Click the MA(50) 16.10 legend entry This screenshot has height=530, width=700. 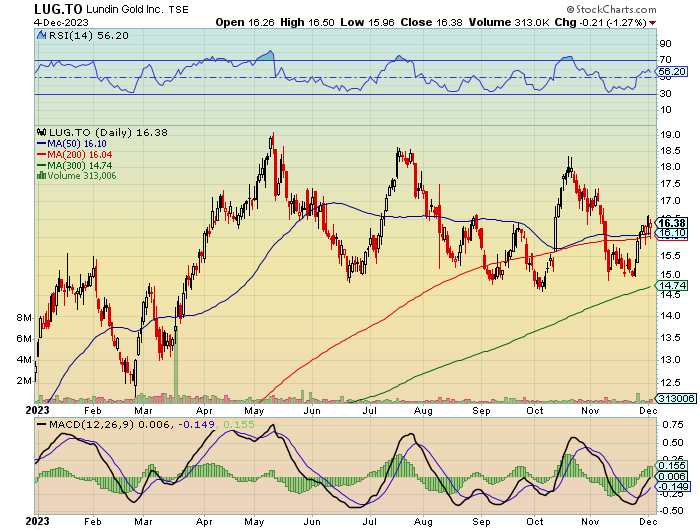click(x=72, y=143)
